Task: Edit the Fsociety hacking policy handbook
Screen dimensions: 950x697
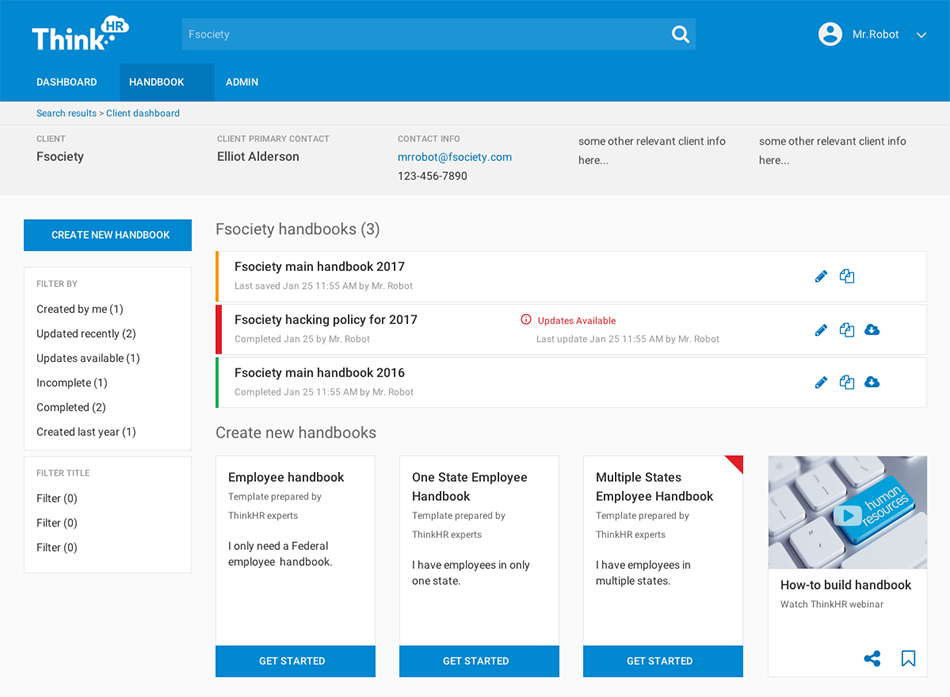Action: [x=821, y=330]
